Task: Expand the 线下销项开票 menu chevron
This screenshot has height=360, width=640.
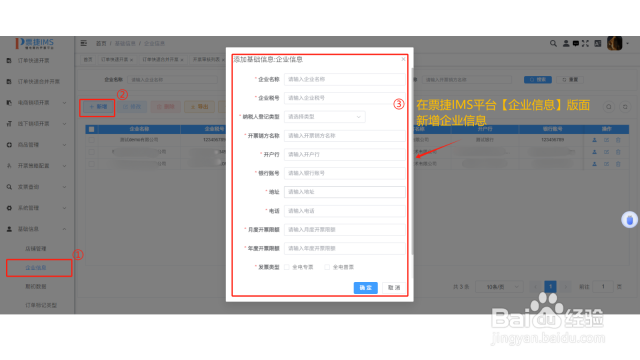Action: click(64, 124)
